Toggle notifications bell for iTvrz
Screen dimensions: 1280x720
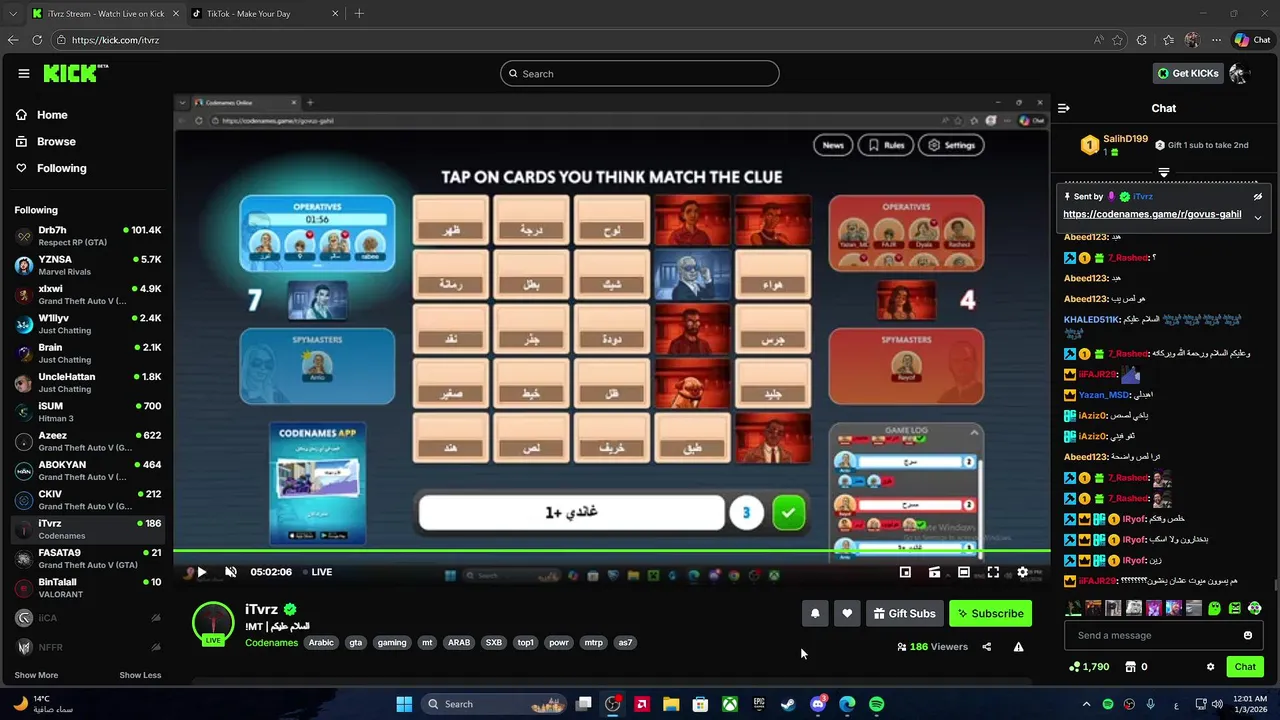tap(815, 613)
